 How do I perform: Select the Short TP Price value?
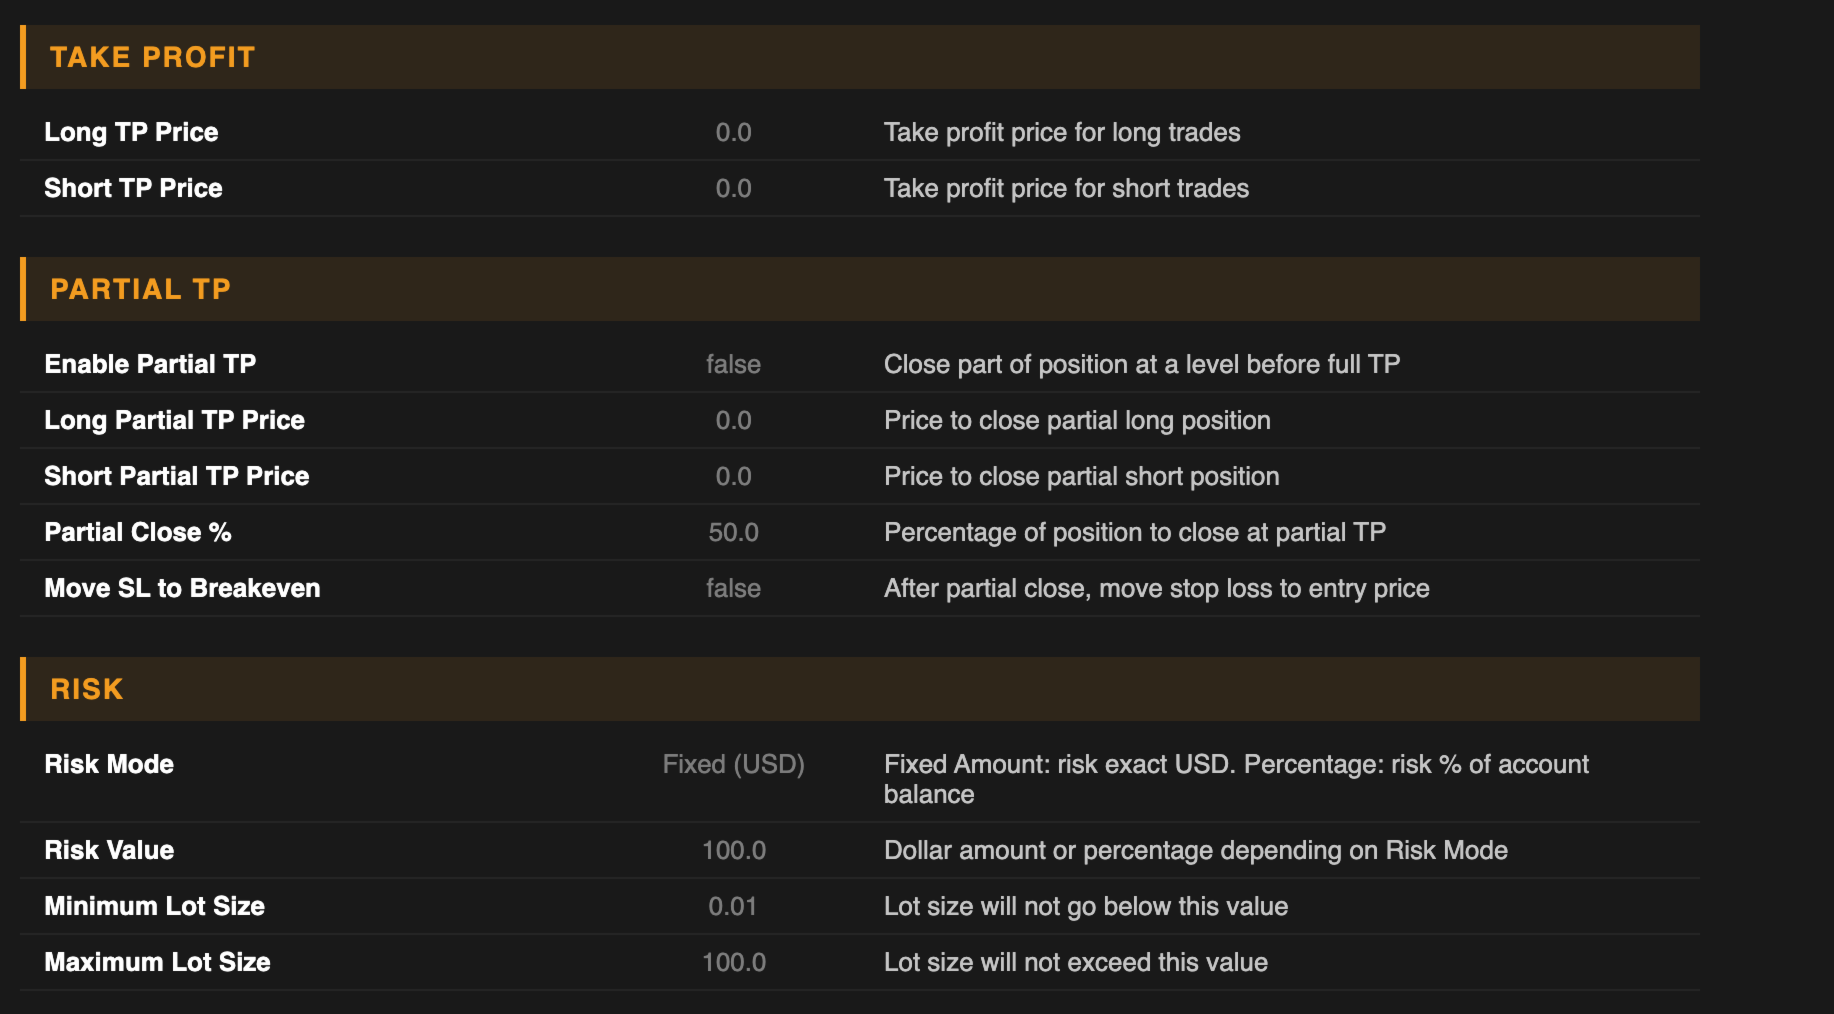tap(733, 188)
